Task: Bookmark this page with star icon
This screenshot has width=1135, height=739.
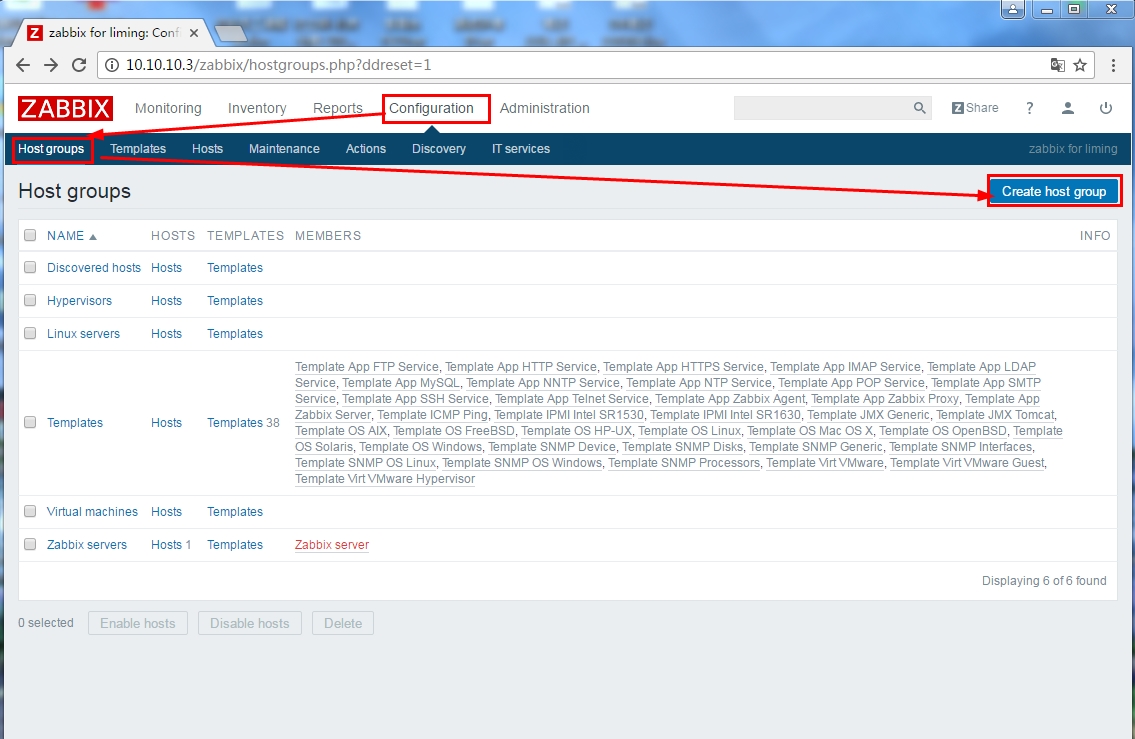Action: [1080, 65]
